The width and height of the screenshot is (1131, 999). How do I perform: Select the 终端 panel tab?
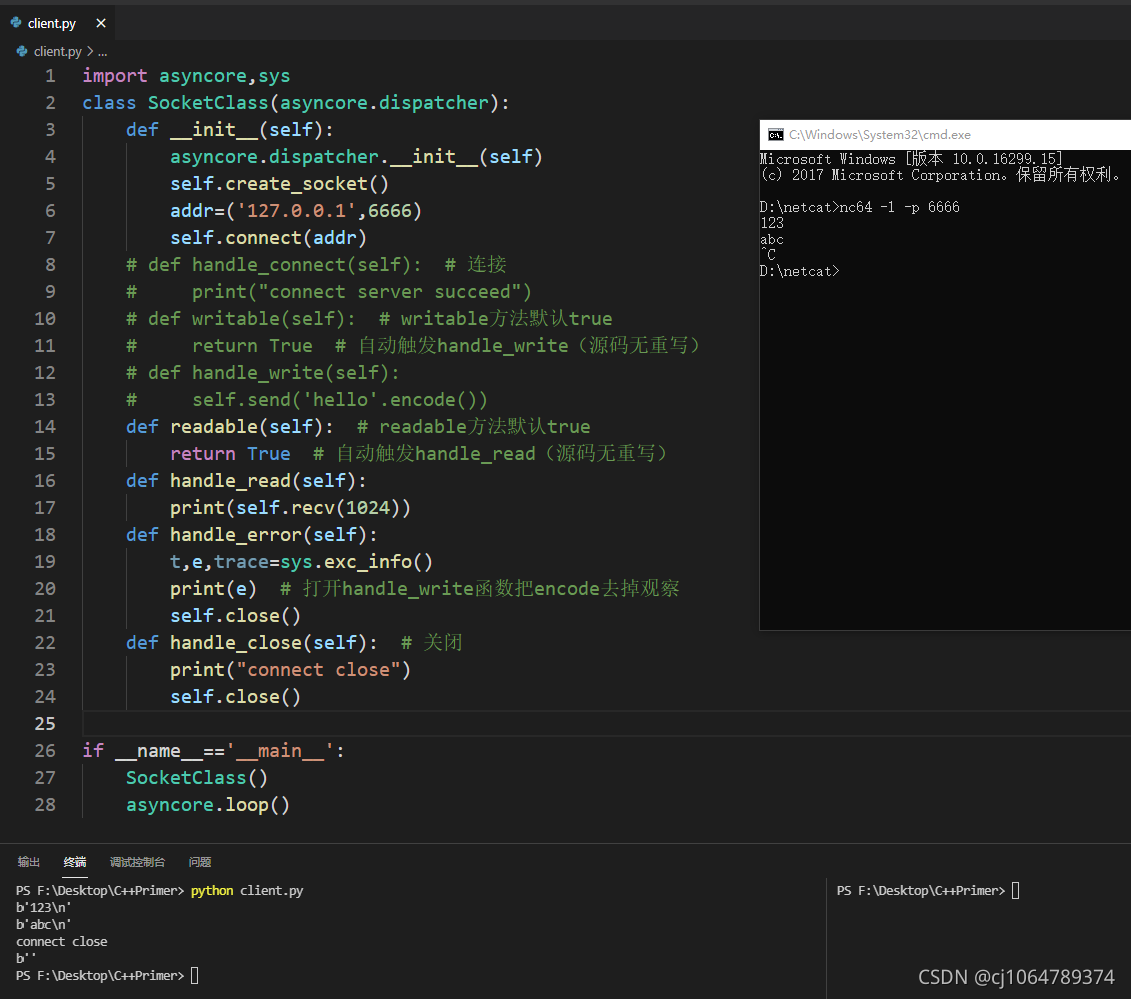(x=75, y=862)
